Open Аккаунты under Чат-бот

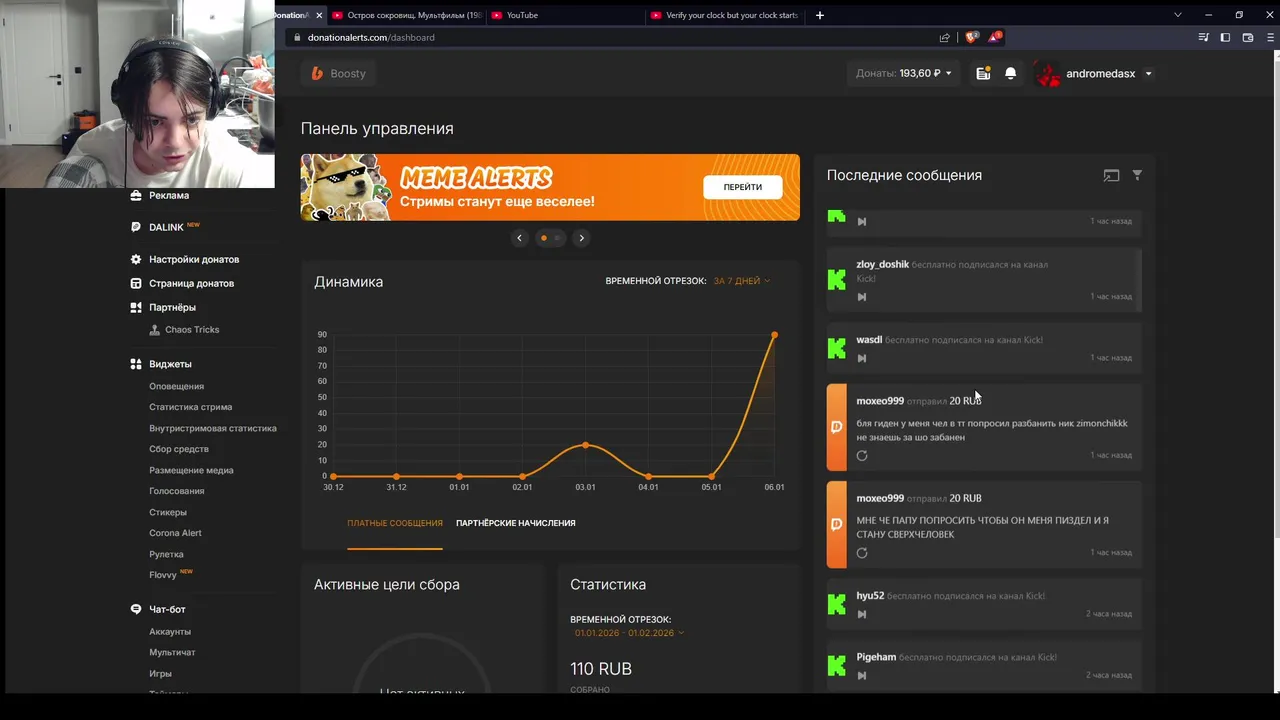click(170, 631)
